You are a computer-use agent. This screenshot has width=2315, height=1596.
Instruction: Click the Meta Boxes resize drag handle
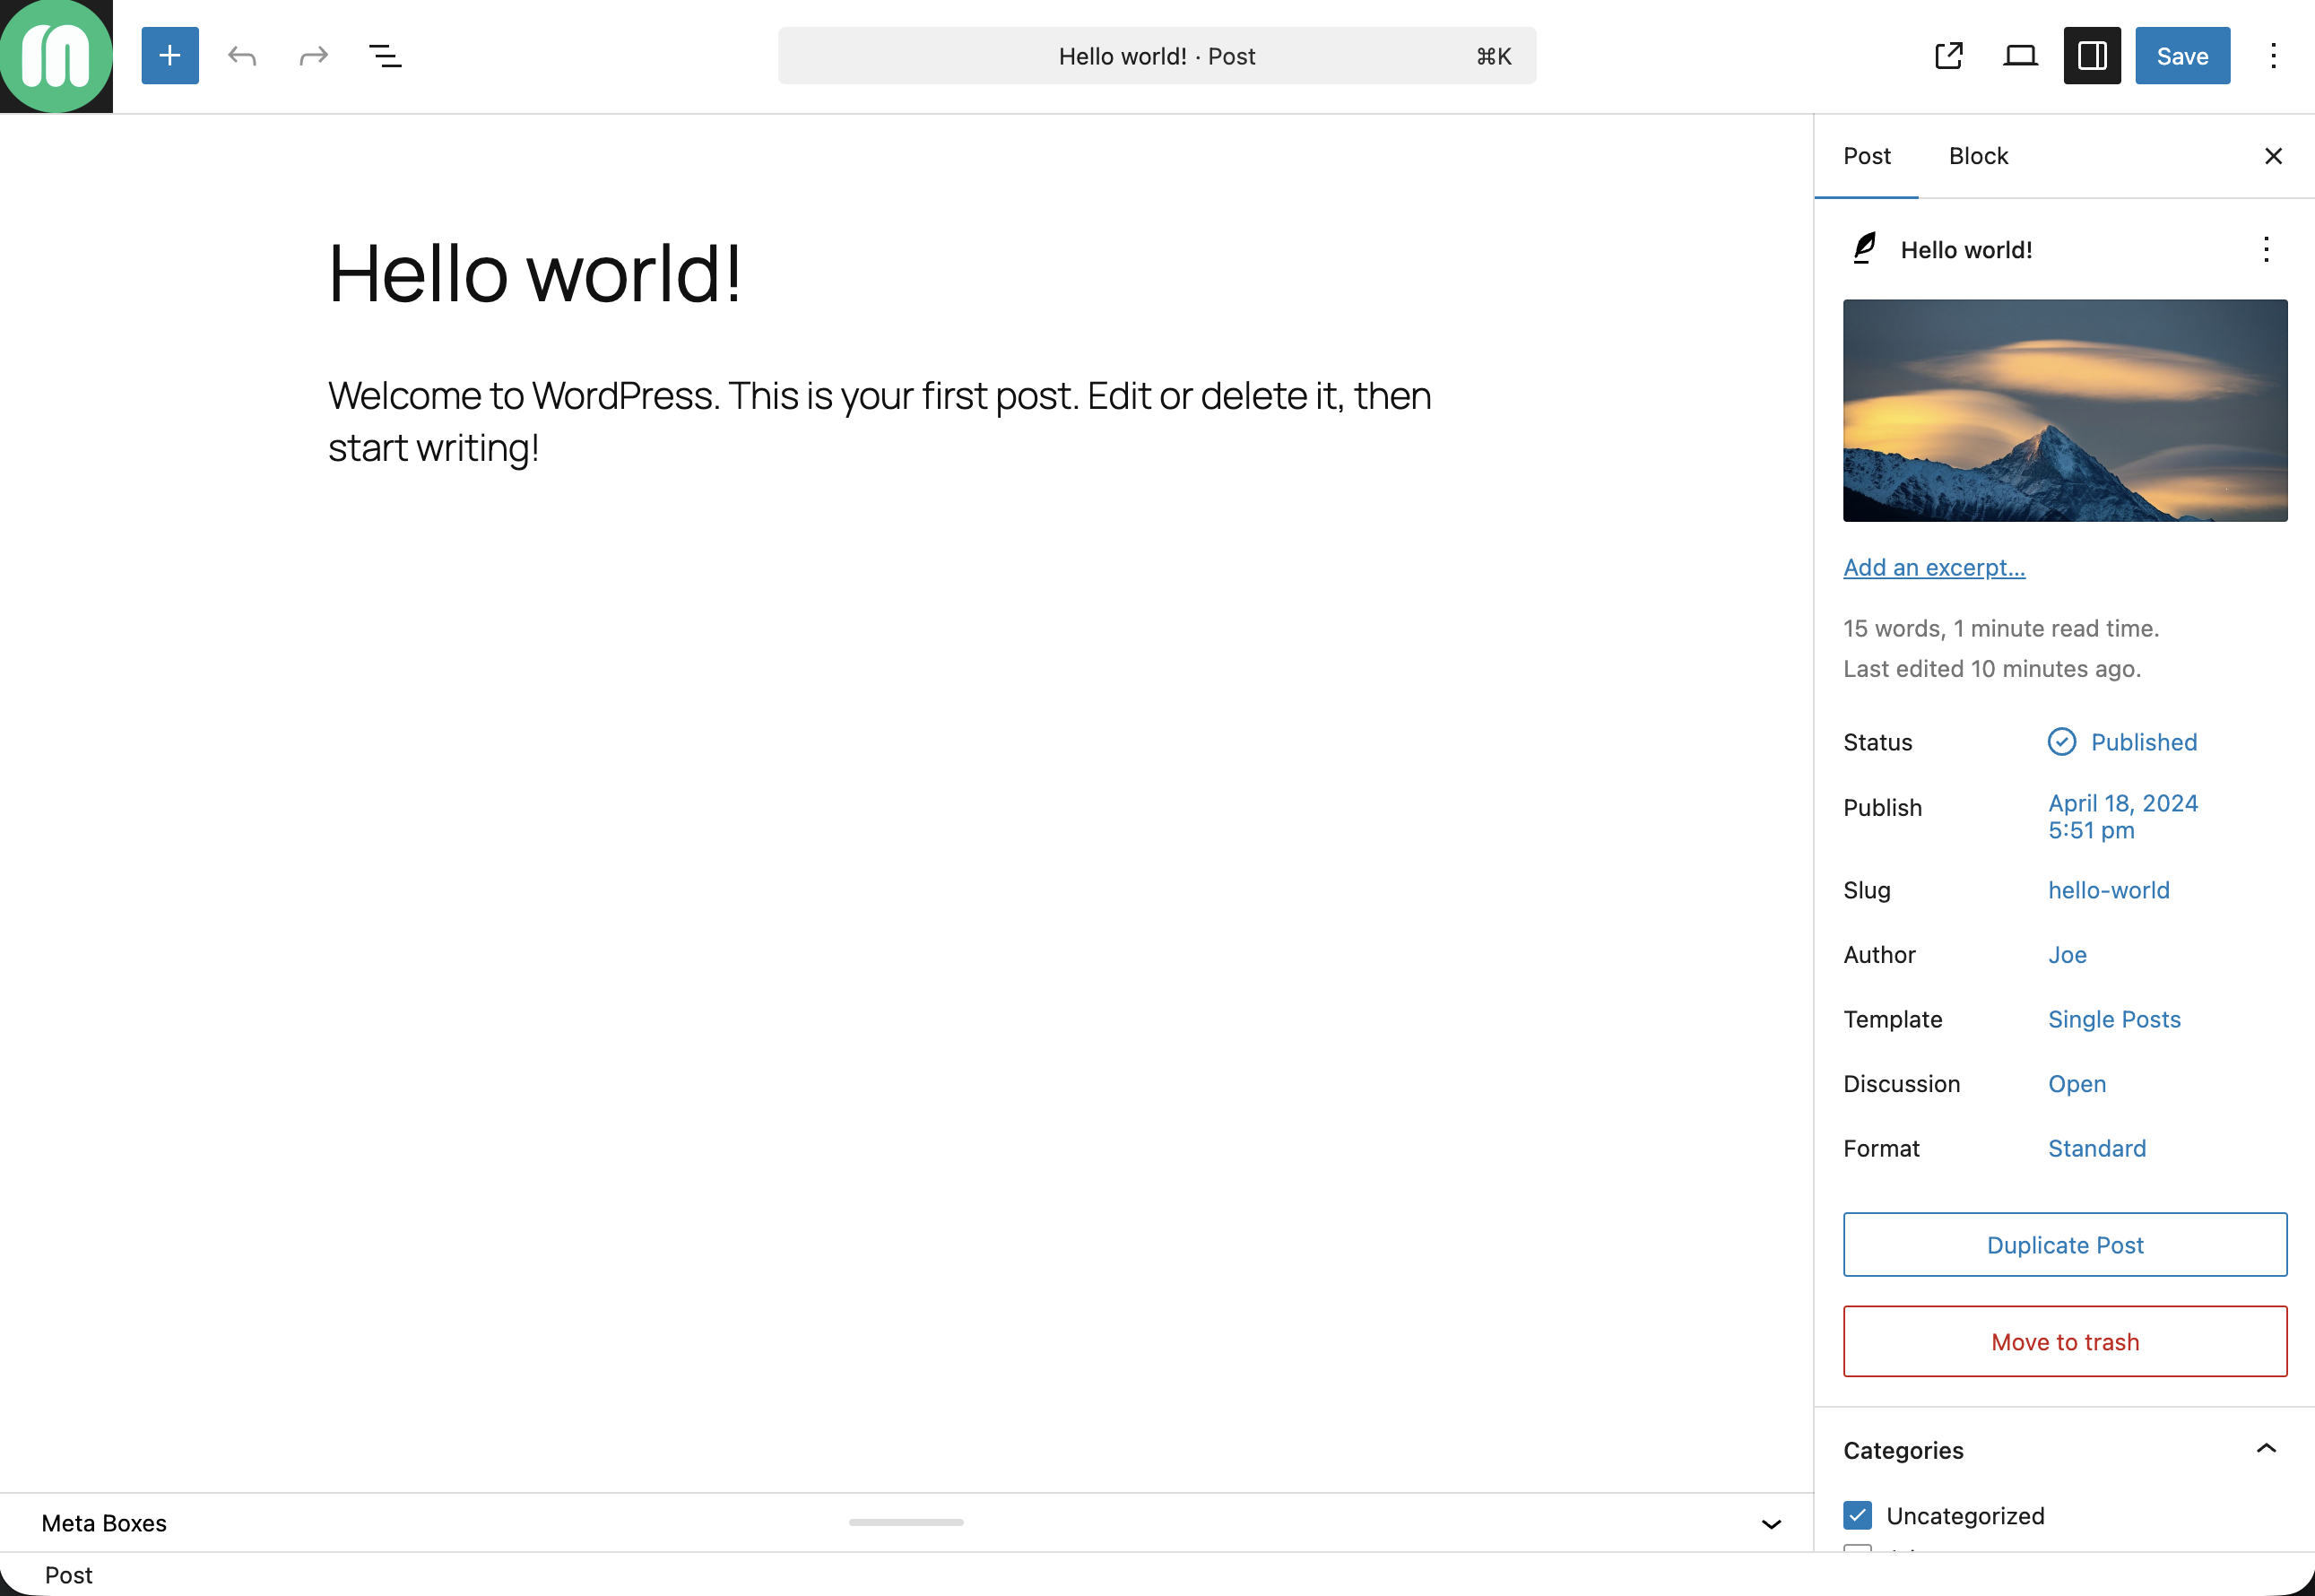[x=906, y=1522]
